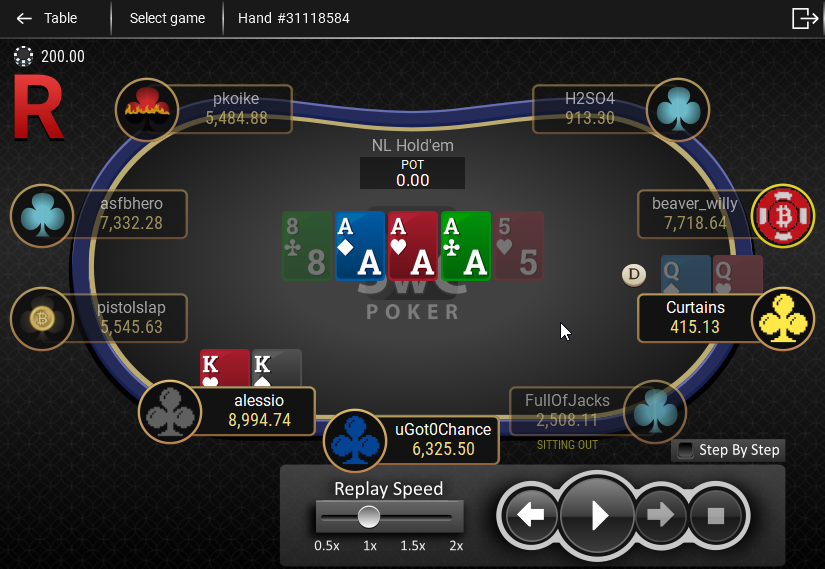Click the Hand #31118584 label
The width and height of the screenshot is (825, 569).
(x=294, y=18)
